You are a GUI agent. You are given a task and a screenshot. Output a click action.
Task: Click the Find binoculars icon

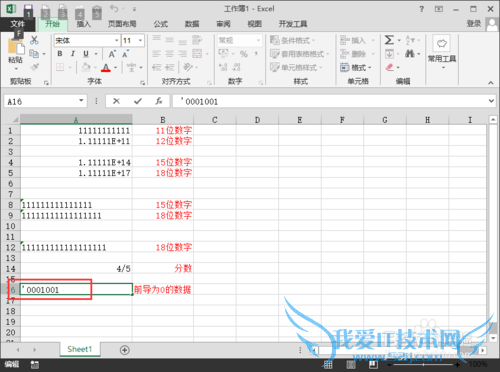pyautogui.click(x=410, y=54)
